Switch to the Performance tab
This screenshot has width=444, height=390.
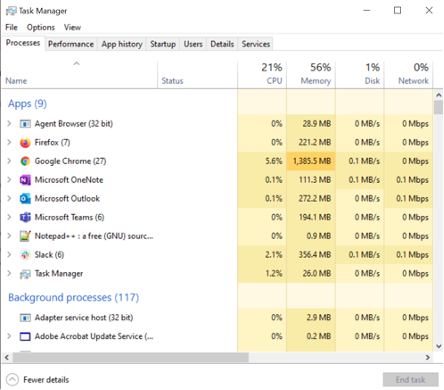(x=71, y=44)
